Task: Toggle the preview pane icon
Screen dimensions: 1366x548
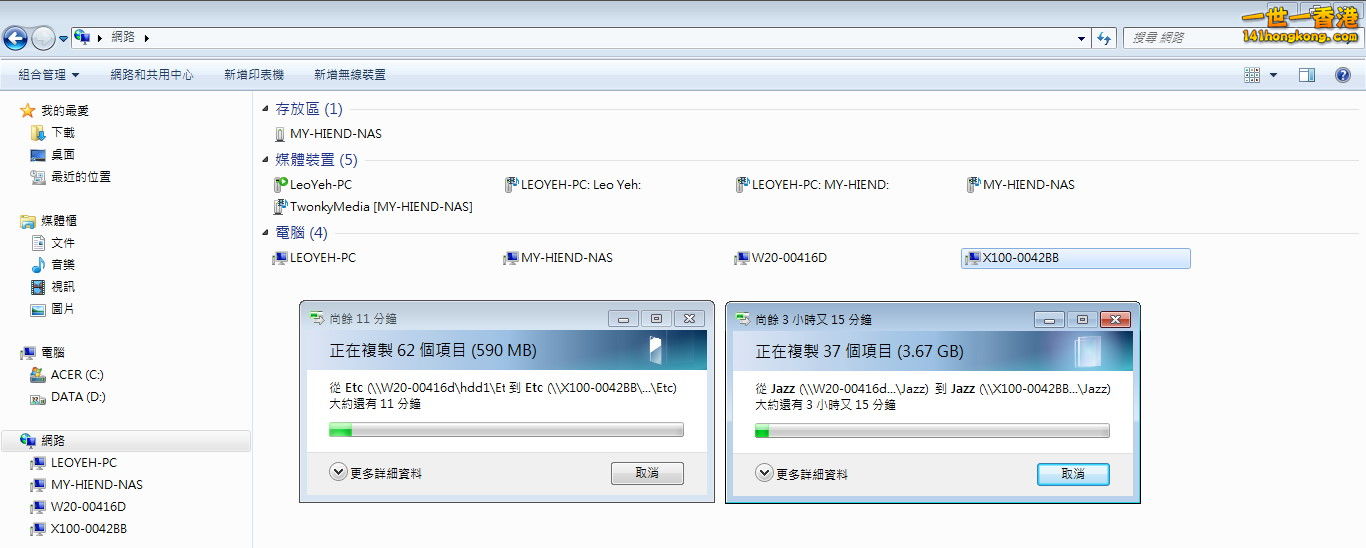Action: click(1306, 75)
